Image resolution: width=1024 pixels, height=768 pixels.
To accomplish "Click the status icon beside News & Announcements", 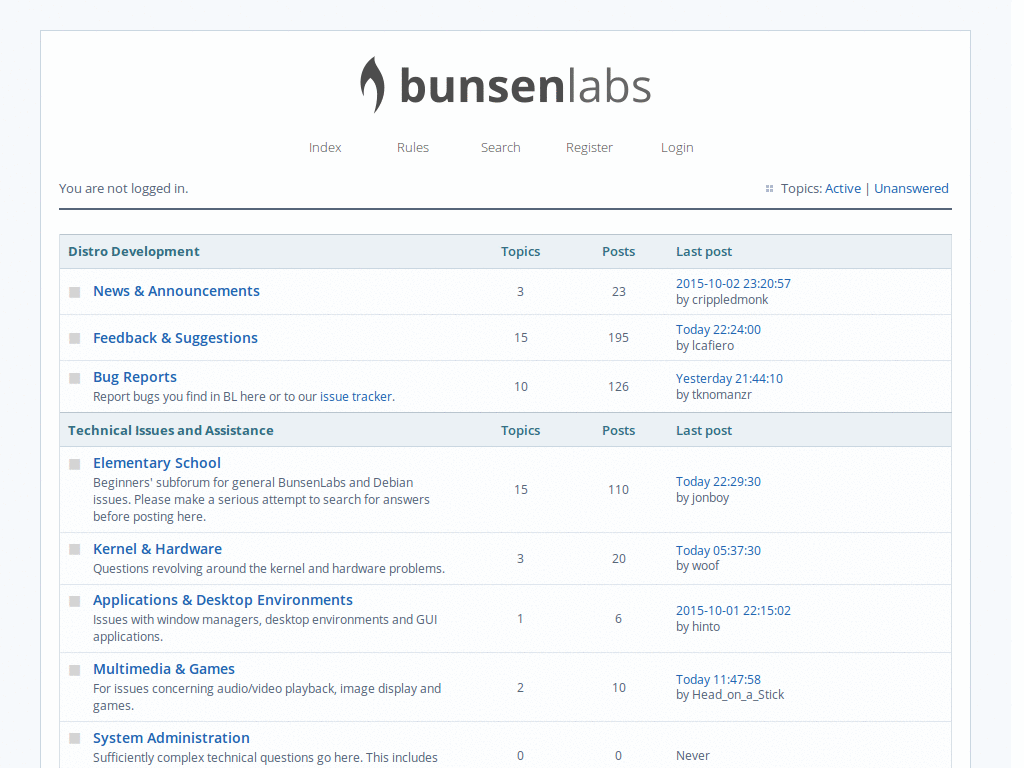I will pos(75,292).
